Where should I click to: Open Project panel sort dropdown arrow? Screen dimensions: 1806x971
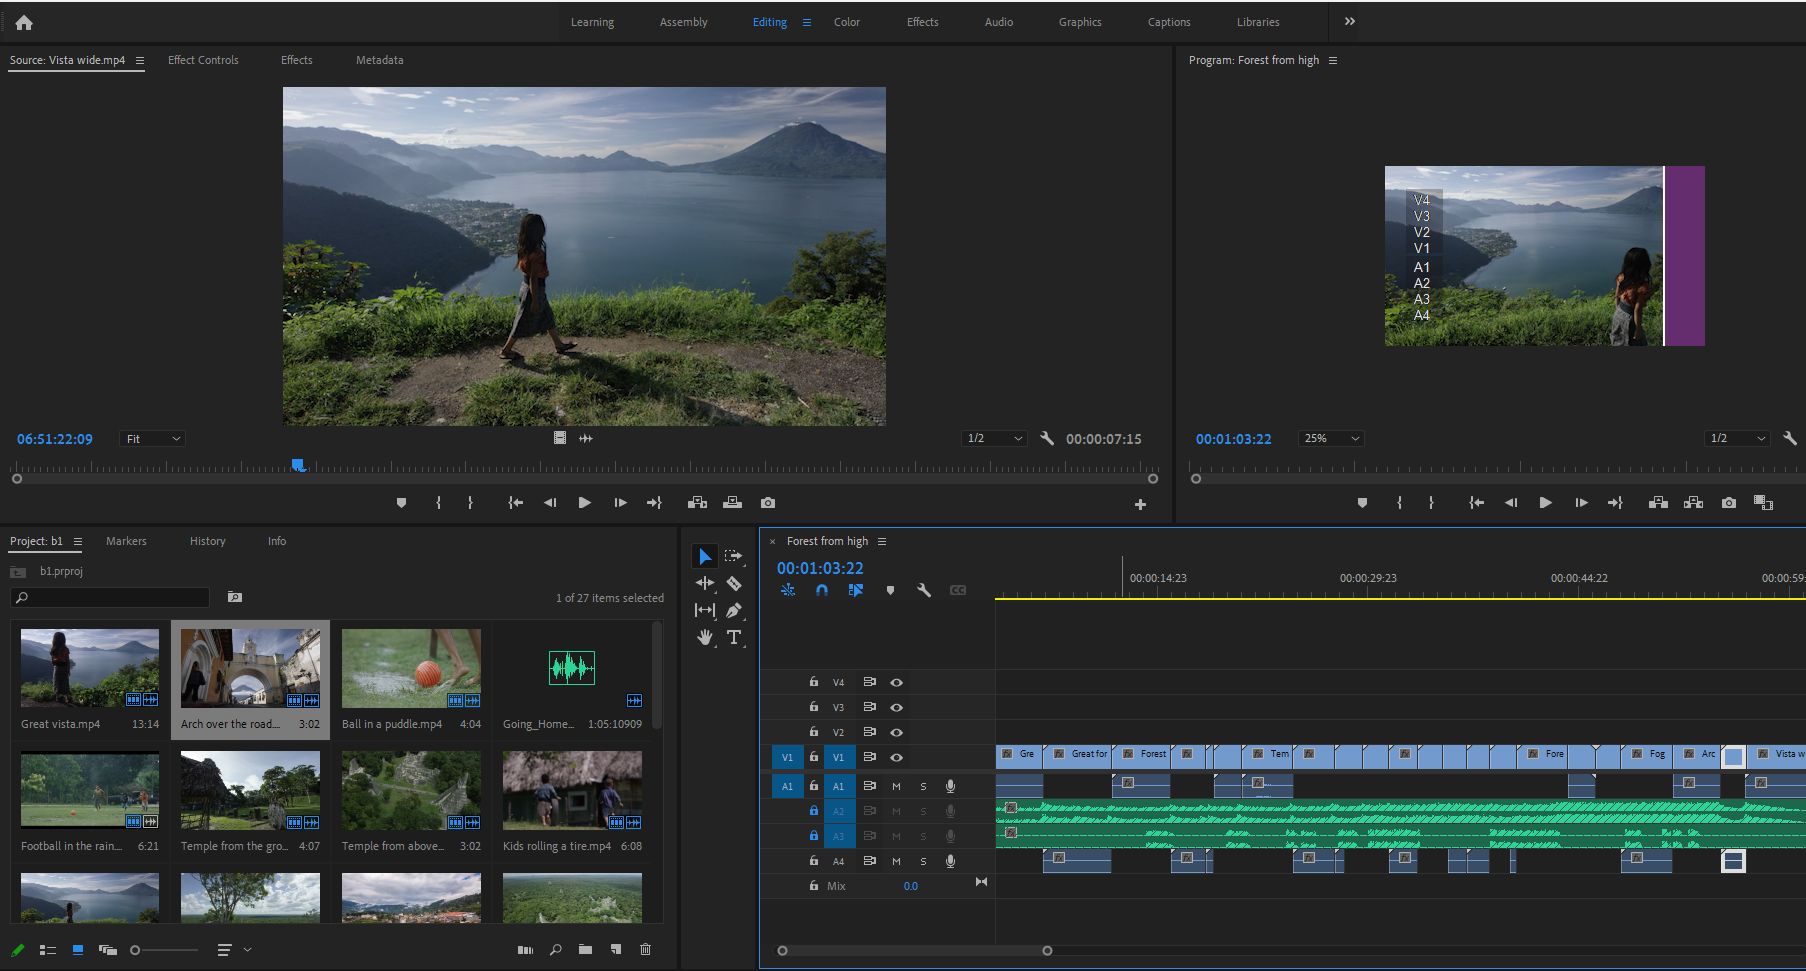coord(247,949)
